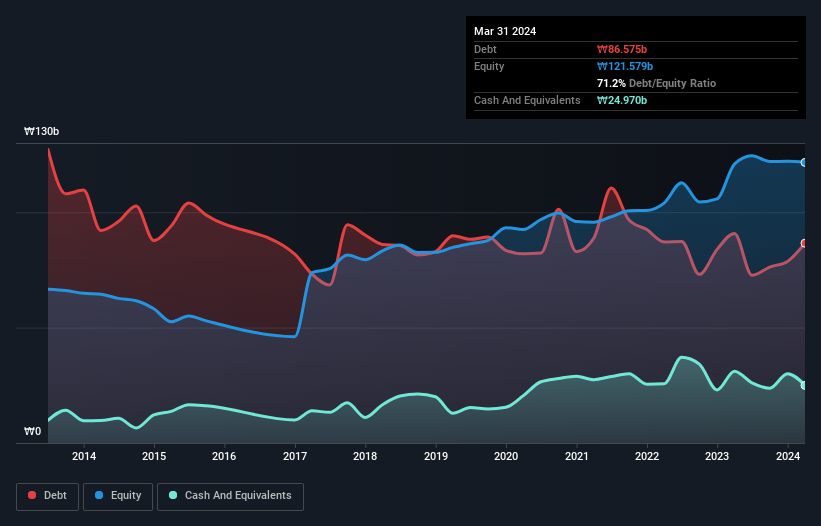Toggle the Equity series legend button
This screenshot has width=821, height=526.
118,496
